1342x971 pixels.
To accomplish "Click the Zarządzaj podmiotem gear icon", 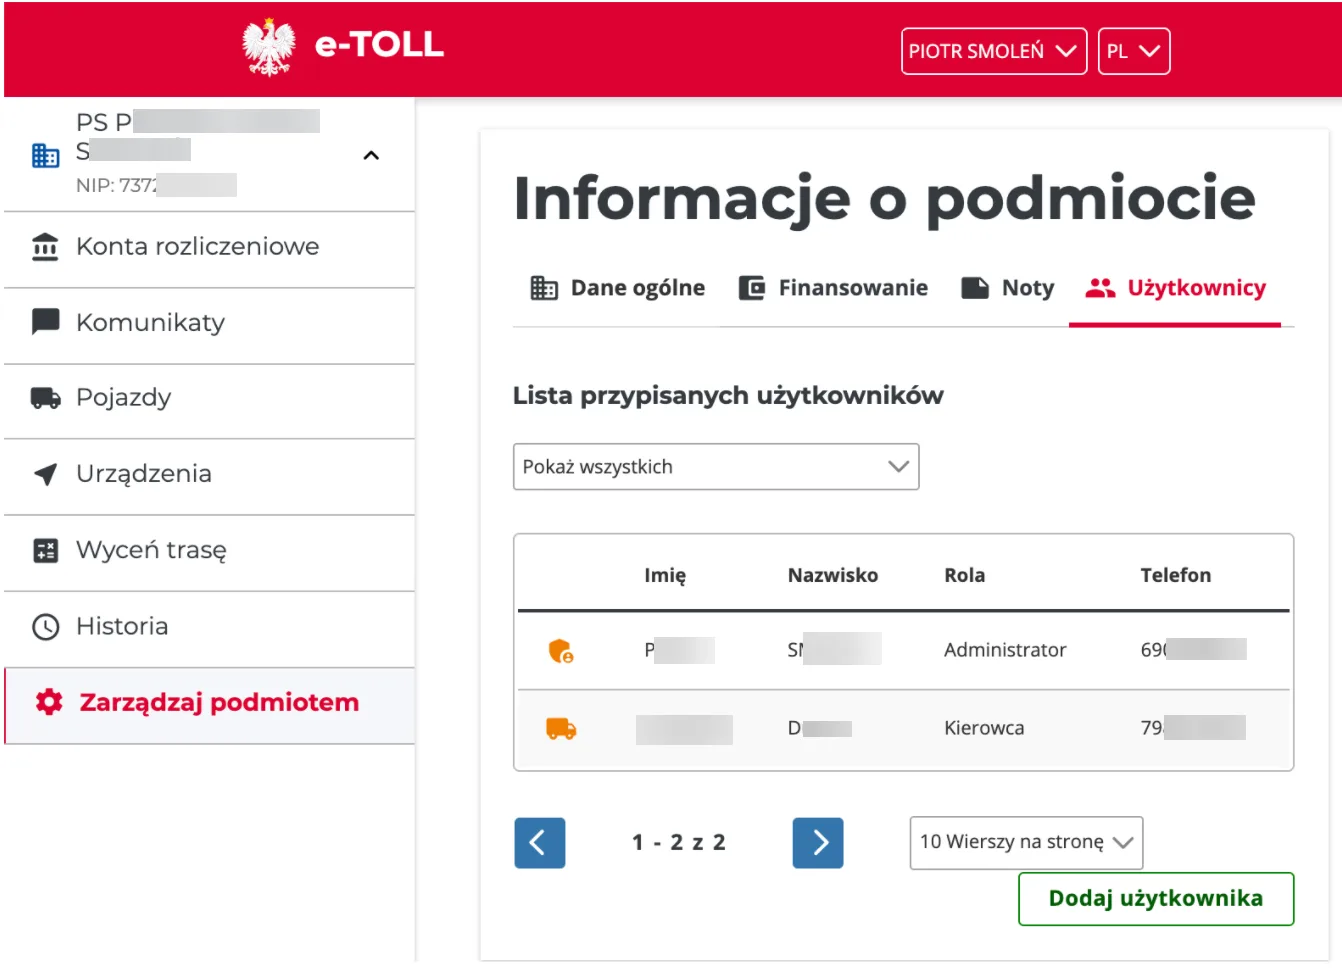I will pos(49,702).
